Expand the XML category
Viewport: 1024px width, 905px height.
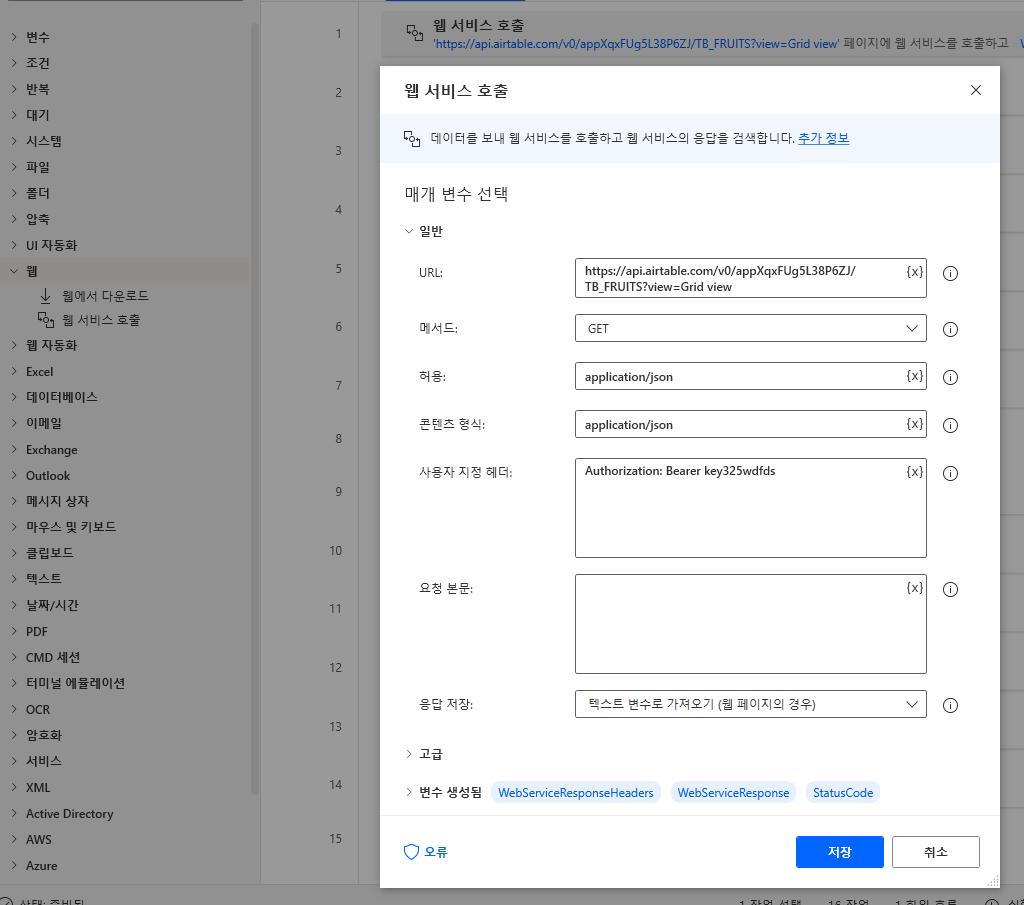[14, 787]
